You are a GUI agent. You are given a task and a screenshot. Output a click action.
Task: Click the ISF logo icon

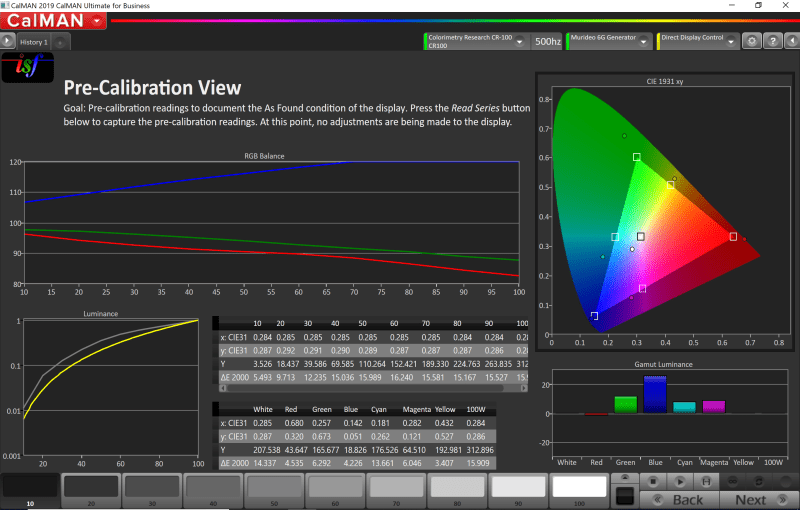(28, 67)
